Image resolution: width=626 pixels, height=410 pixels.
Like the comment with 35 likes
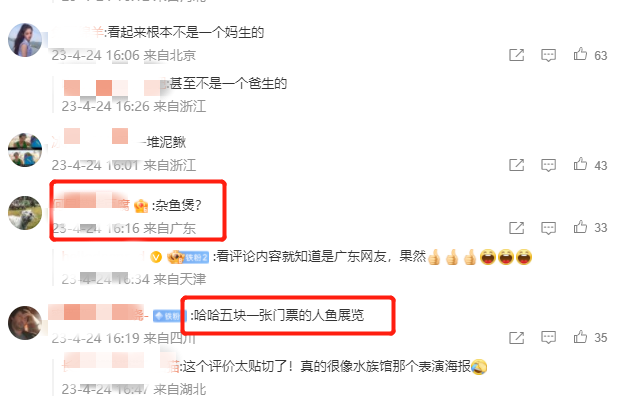580,337
